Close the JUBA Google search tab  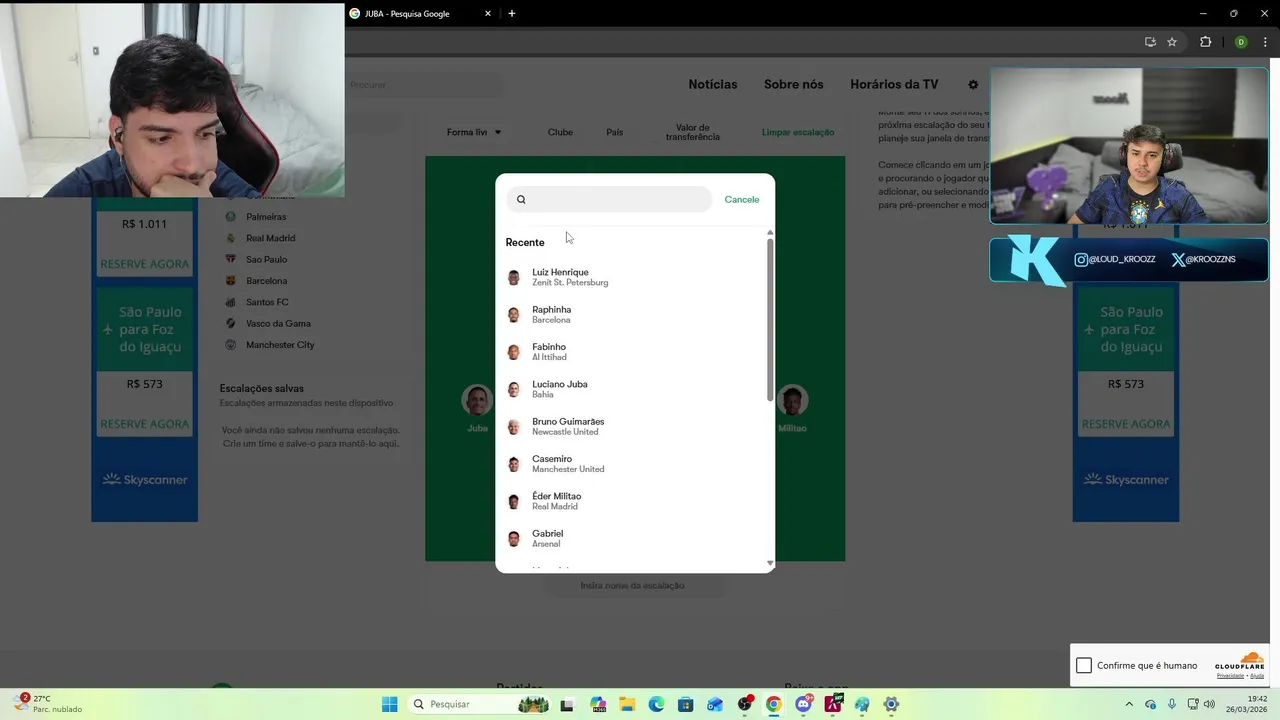(488, 14)
